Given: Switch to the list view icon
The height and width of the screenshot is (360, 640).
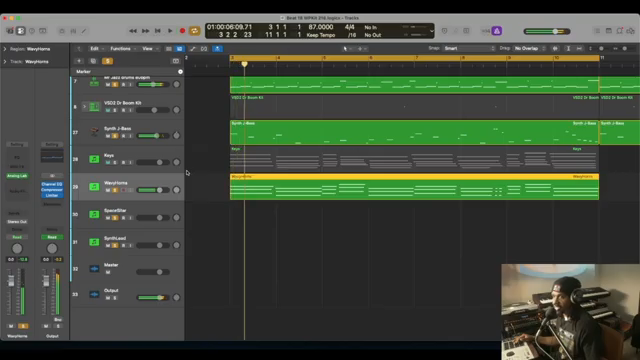Looking at the screenshot, I should (x=169, y=49).
